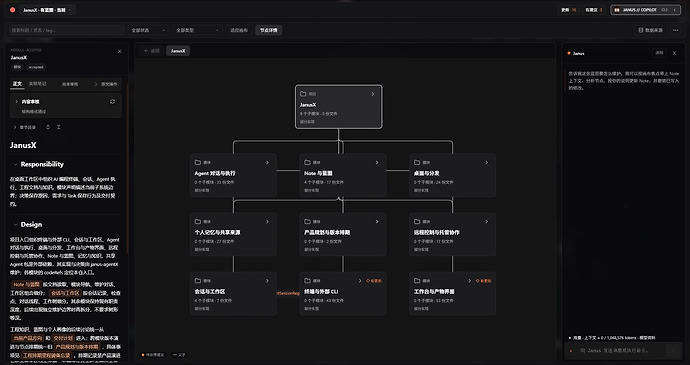
Task: Click the folder icon on the Note 与蓝图 node
Action: [308, 162]
